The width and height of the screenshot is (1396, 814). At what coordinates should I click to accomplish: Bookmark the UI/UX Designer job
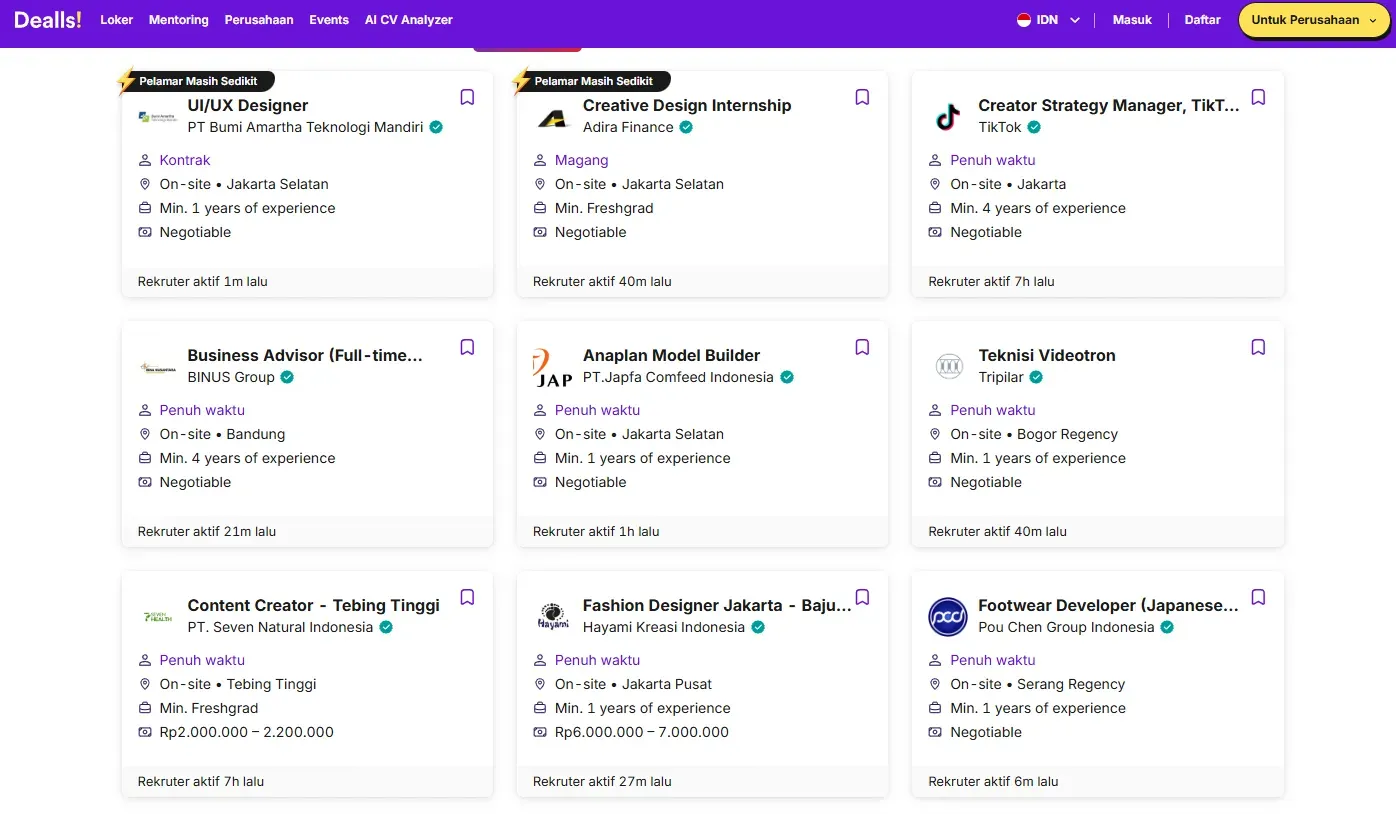coord(467,97)
